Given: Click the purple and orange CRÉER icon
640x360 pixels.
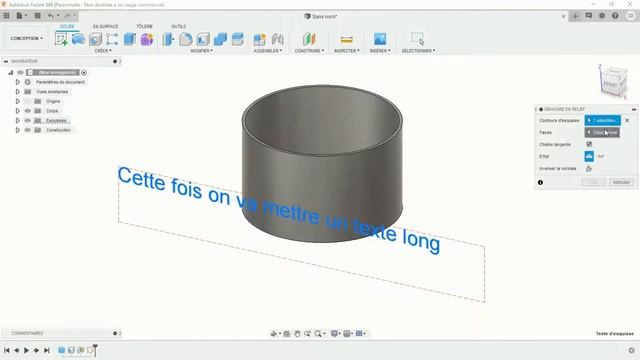Looking at the screenshot, I should click(x=147, y=39).
